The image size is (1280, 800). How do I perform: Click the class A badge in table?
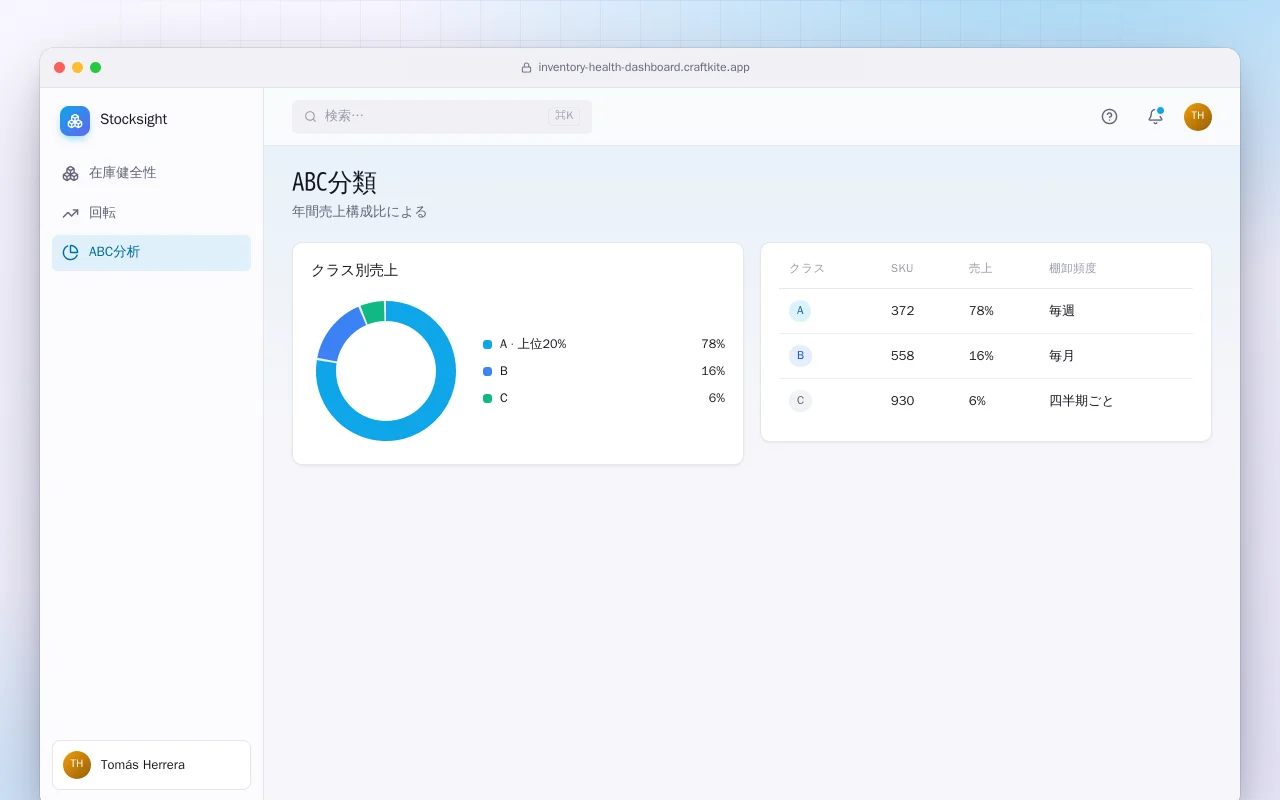[x=800, y=311]
